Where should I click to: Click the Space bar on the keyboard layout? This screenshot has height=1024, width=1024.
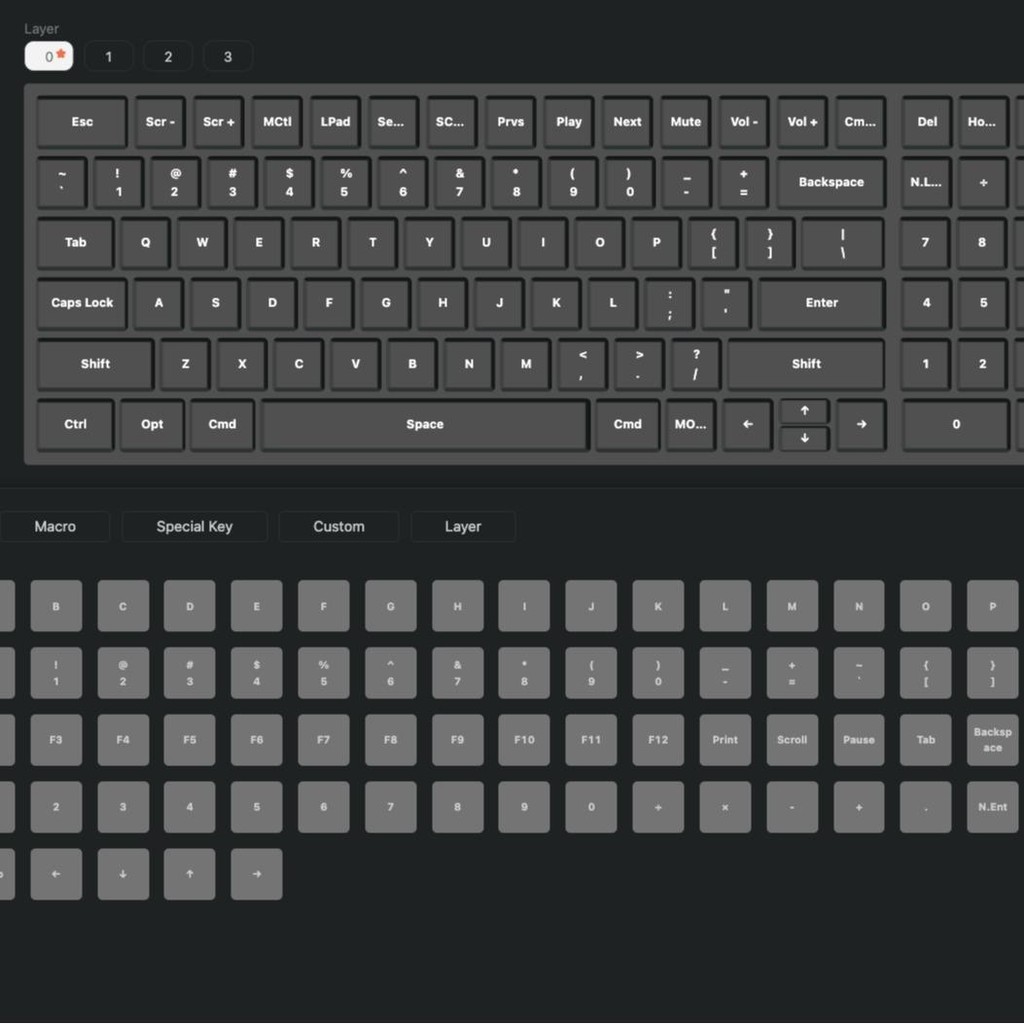pyautogui.click(x=425, y=424)
